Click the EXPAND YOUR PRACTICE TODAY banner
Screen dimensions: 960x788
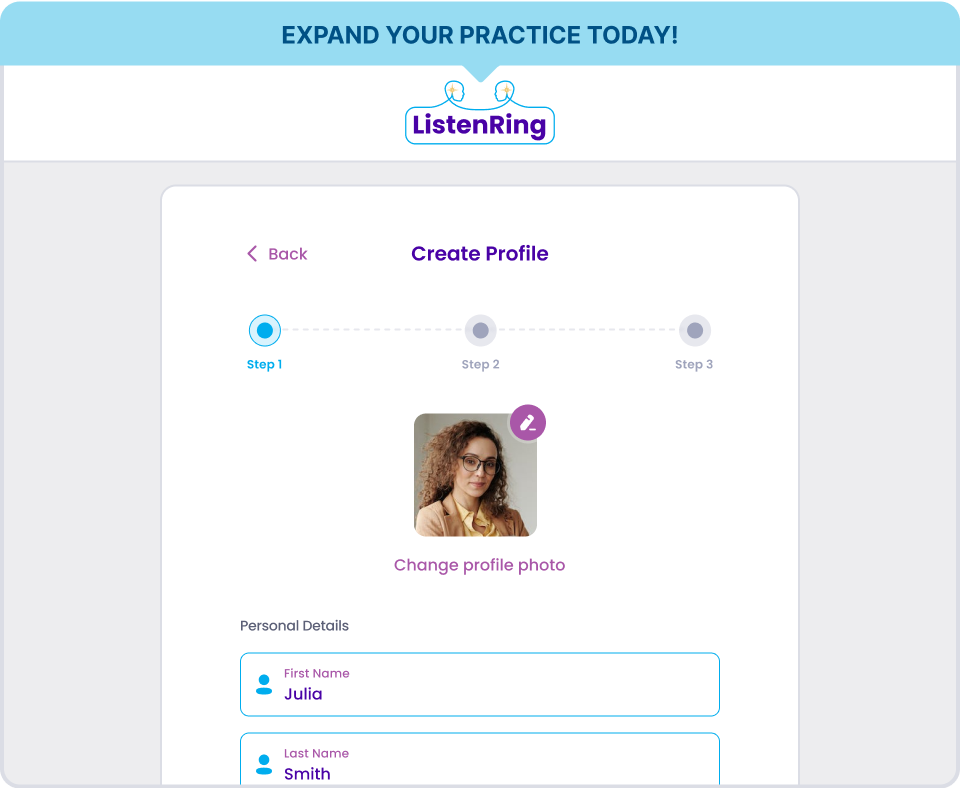click(480, 34)
